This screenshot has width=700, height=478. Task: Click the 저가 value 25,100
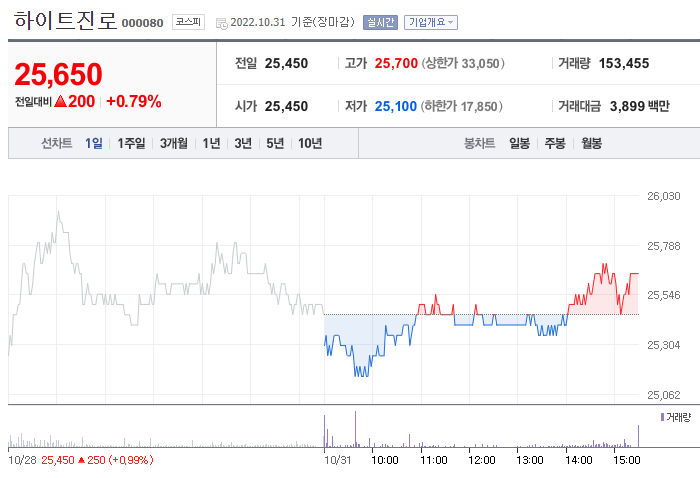(x=396, y=106)
